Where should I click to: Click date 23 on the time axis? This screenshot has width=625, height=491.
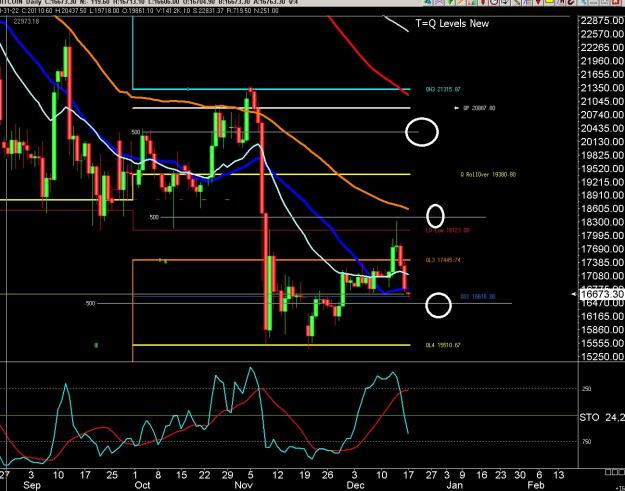(501, 475)
